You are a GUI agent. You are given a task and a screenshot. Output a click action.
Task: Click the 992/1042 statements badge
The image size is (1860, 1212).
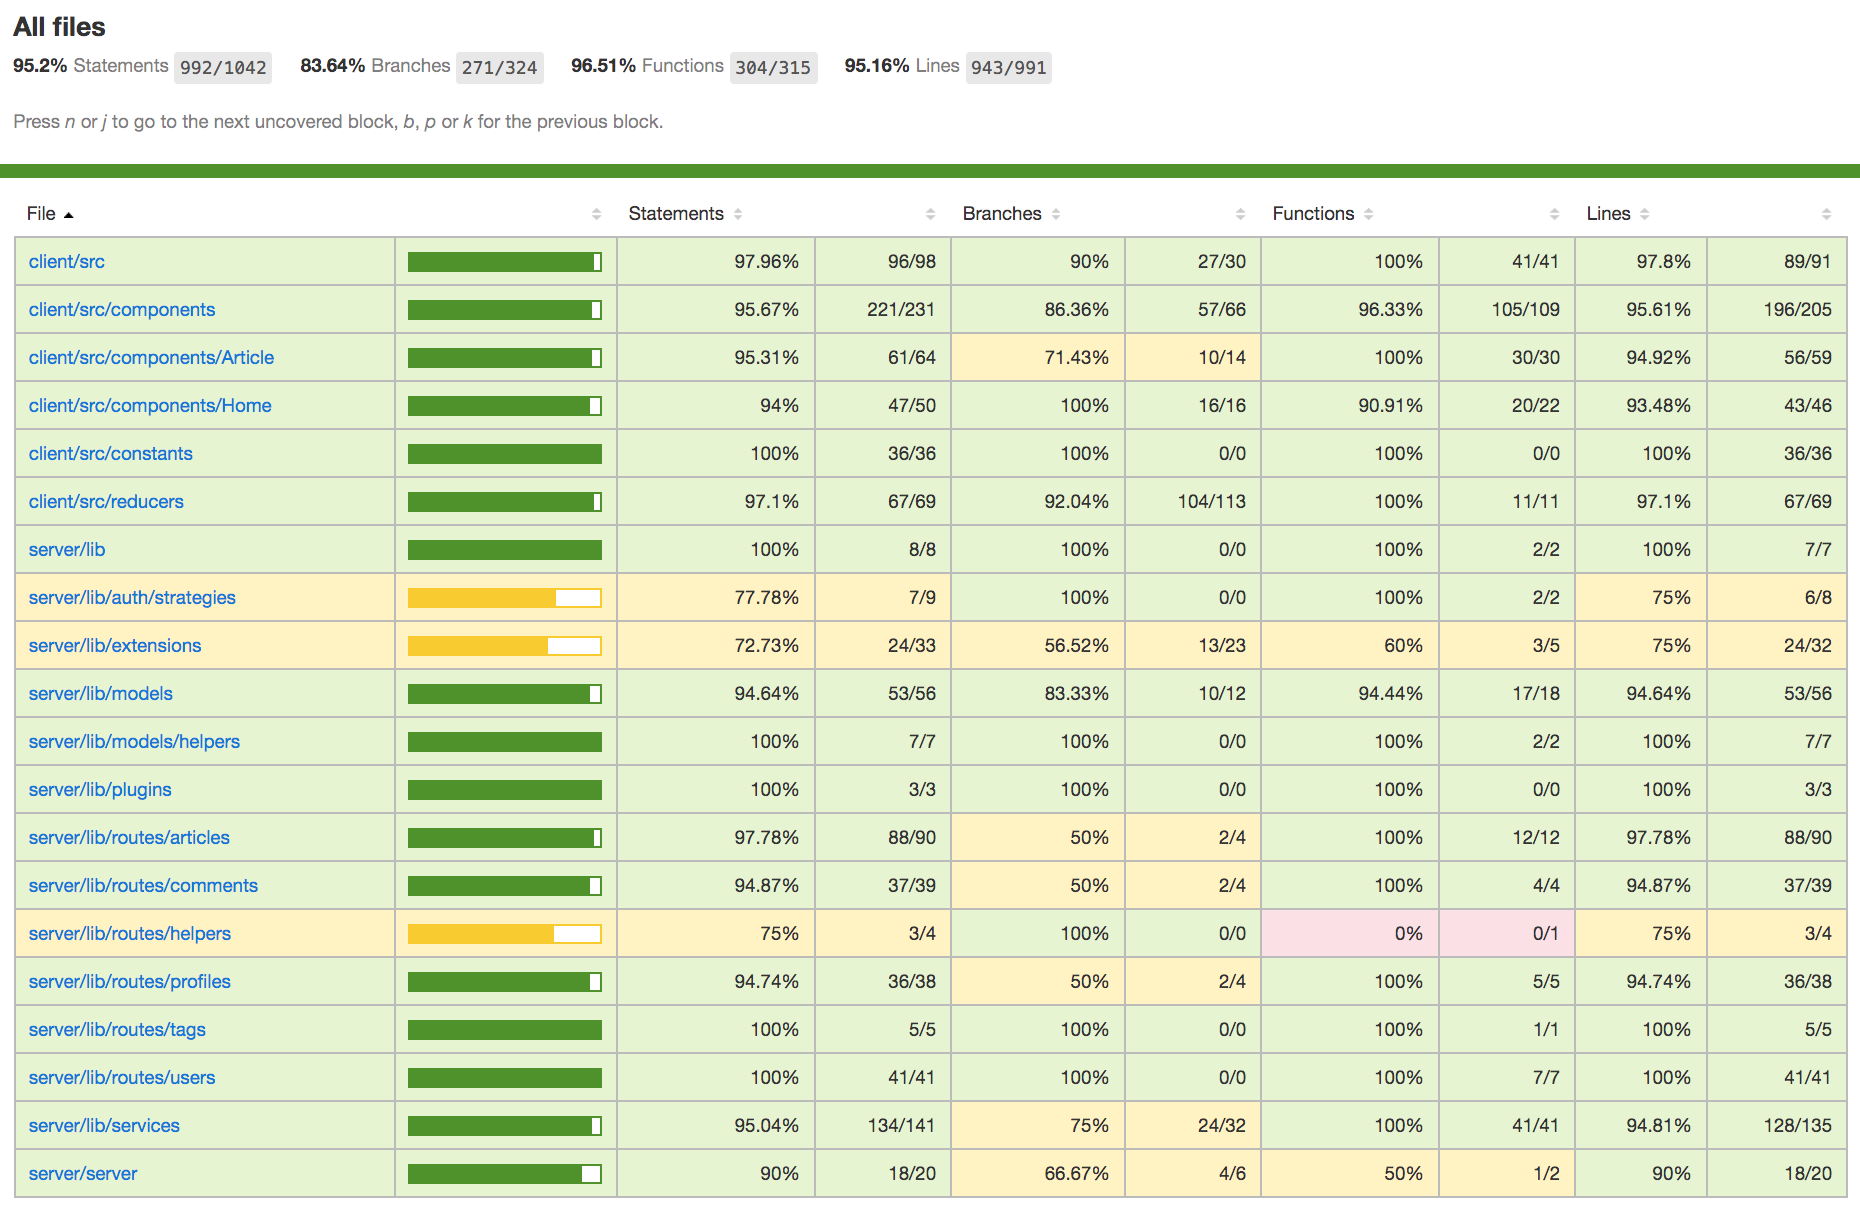(x=222, y=68)
